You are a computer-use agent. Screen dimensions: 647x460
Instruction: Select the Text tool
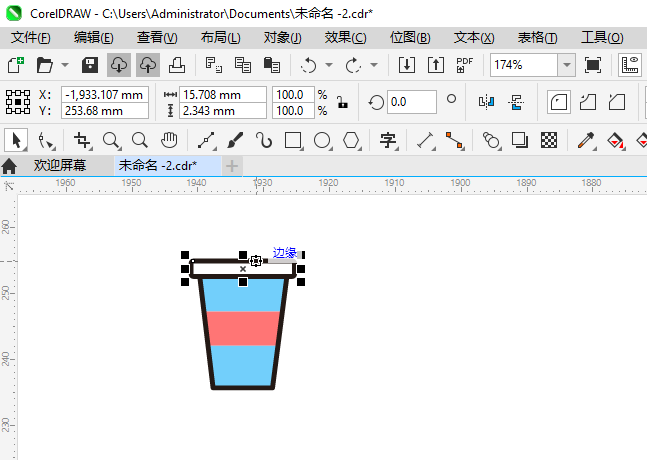[x=388, y=140]
